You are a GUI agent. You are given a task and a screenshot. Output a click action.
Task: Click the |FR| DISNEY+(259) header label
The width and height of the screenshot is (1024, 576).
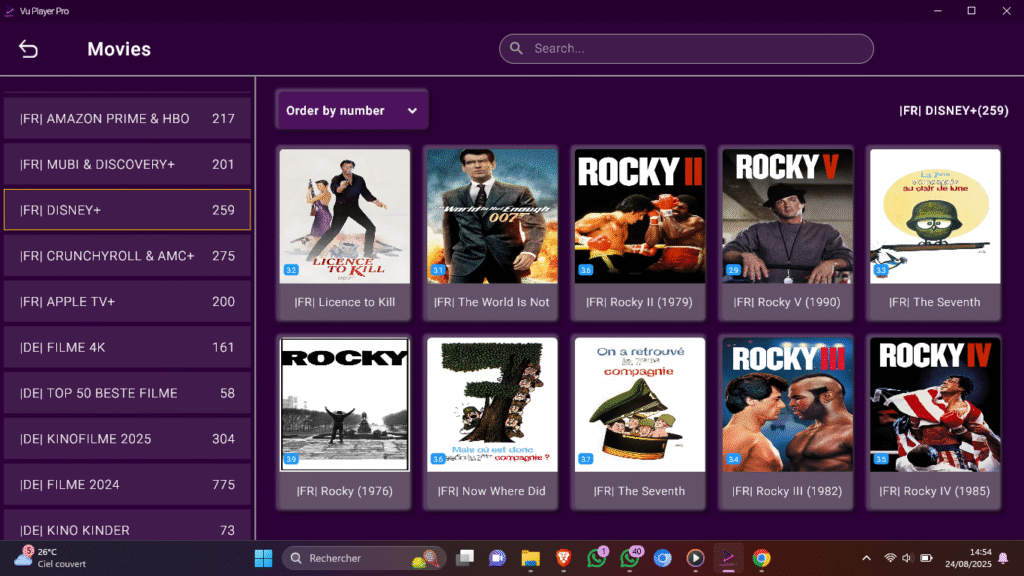point(953,111)
